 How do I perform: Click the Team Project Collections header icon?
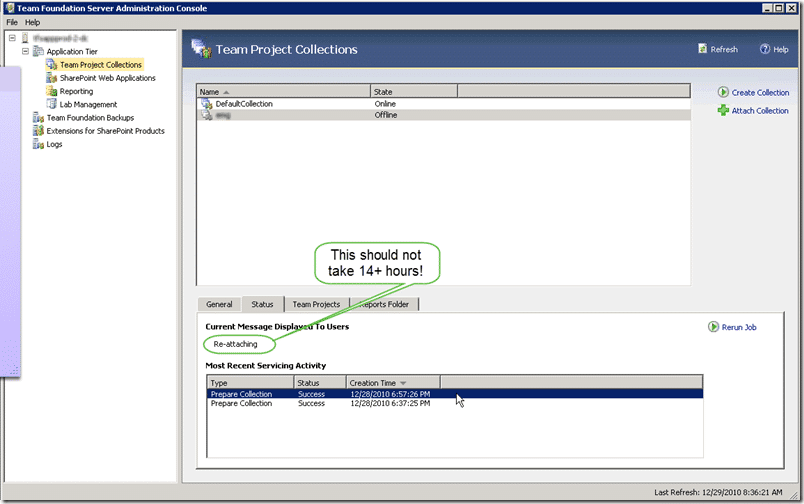pos(201,49)
